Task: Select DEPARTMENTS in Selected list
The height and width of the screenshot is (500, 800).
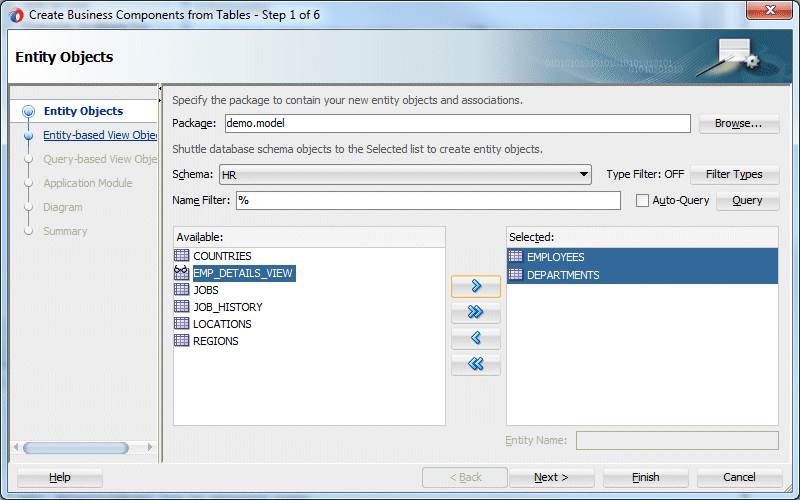Action: (642, 275)
